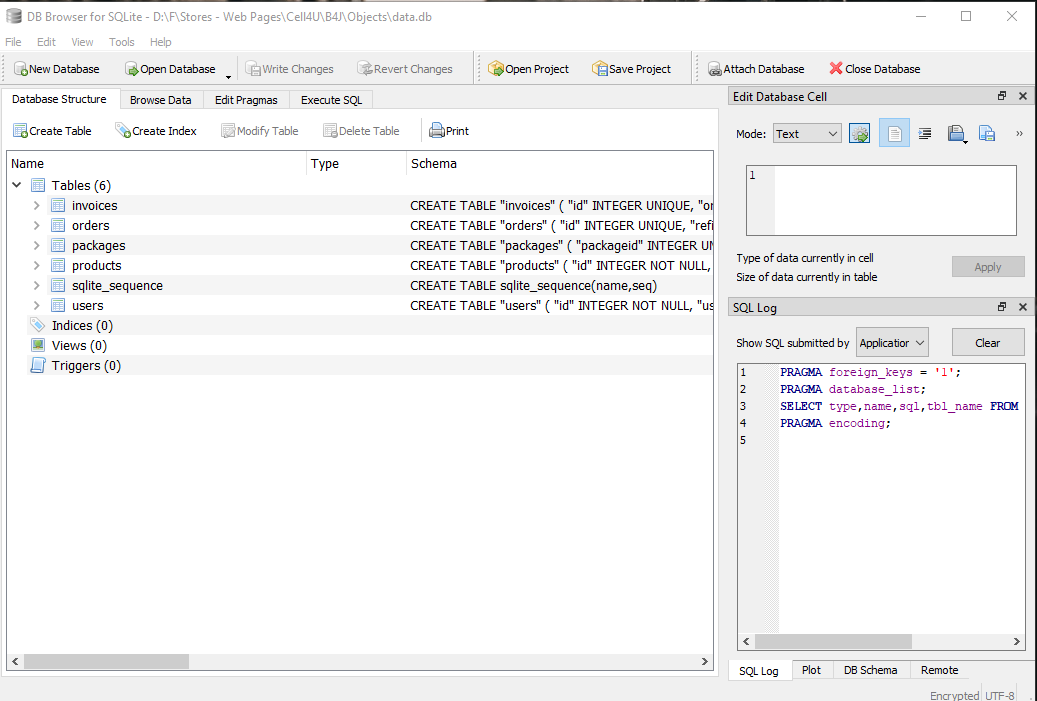Float the Edit Database Cell panel

[x=1002, y=96]
